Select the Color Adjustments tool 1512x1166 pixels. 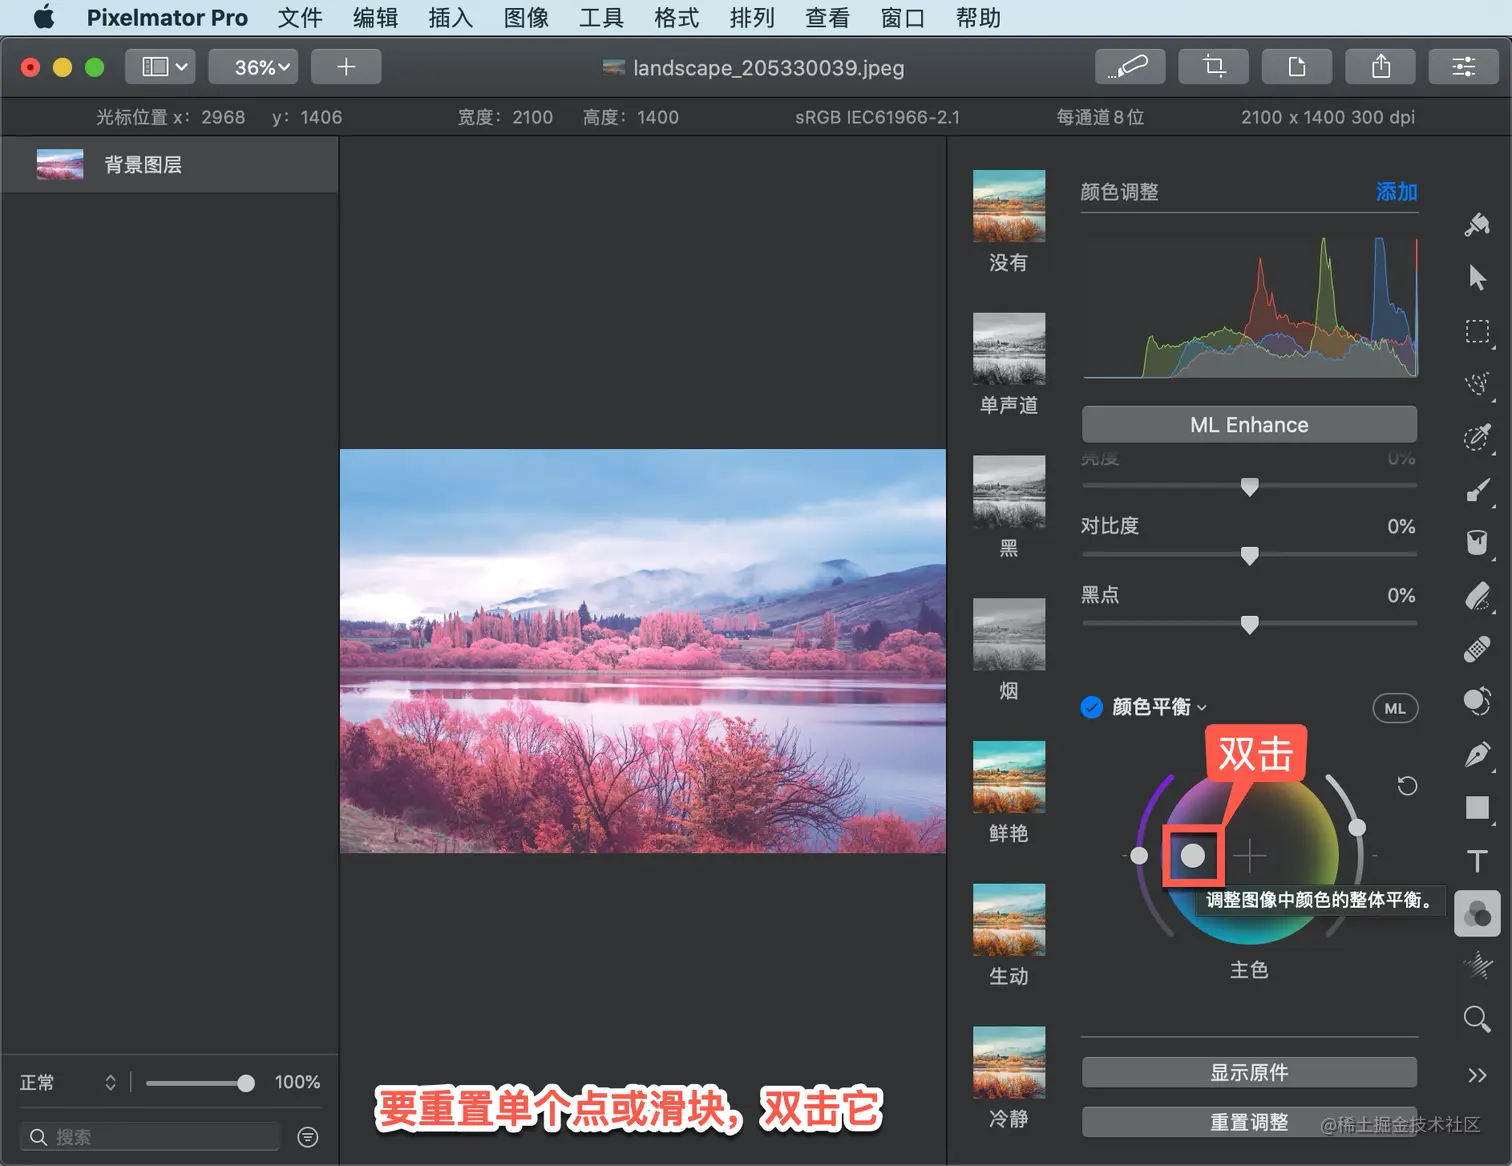pyautogui.click(x=1477, y=913)
